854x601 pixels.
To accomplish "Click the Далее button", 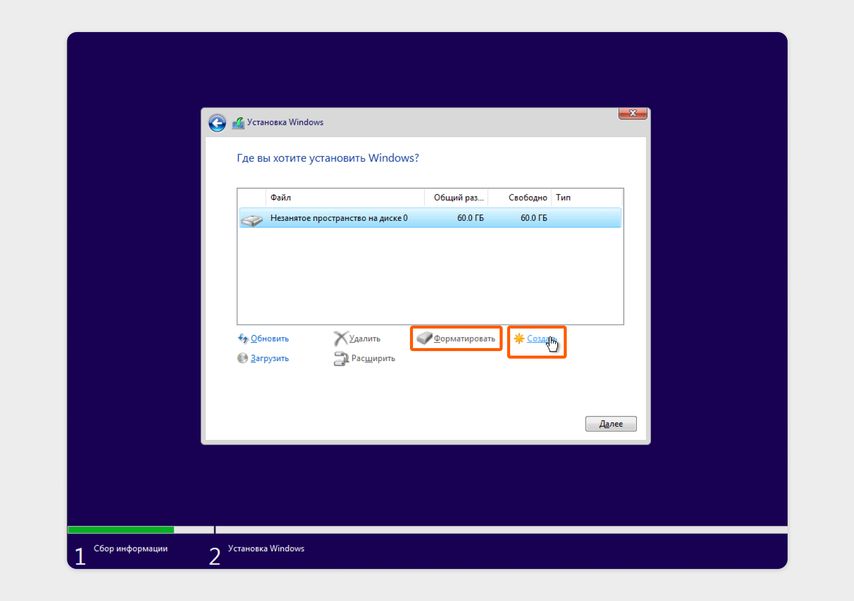I will coord(611,424).
